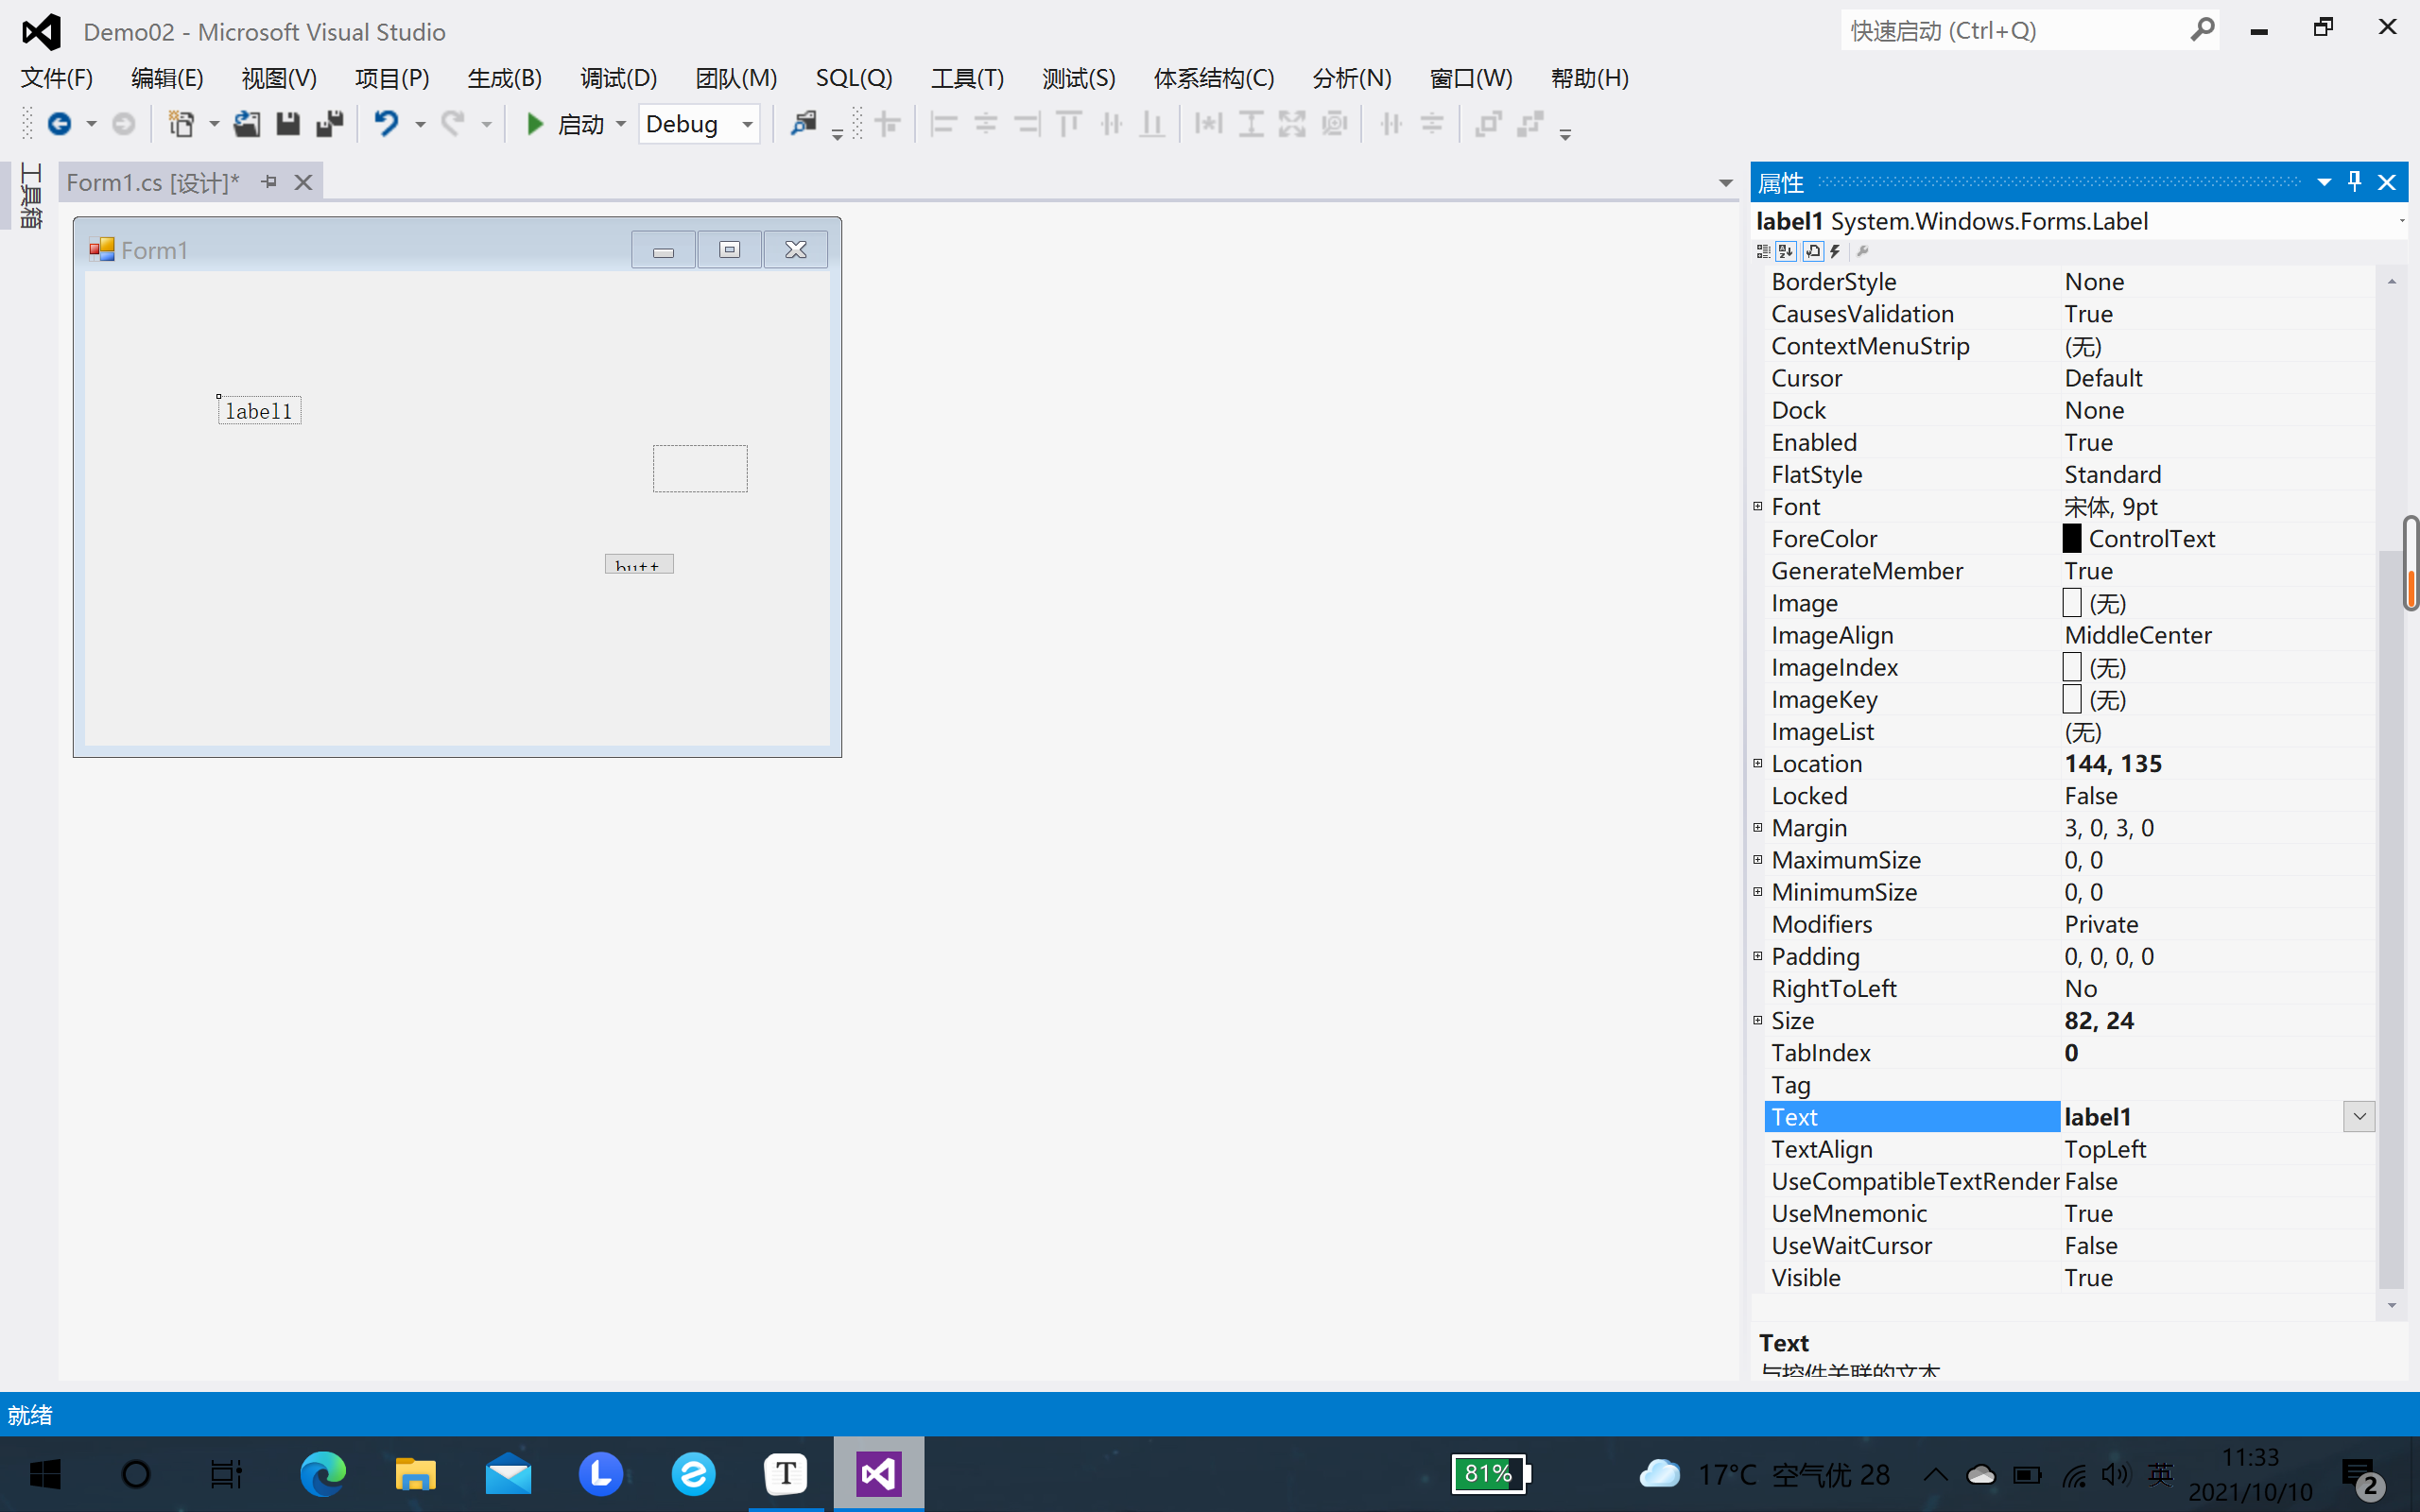The height and width of the screenshot is (1512, 2420).
Task: Open Microsoft Edge from the taskbar
Action: pos(323,1473)
